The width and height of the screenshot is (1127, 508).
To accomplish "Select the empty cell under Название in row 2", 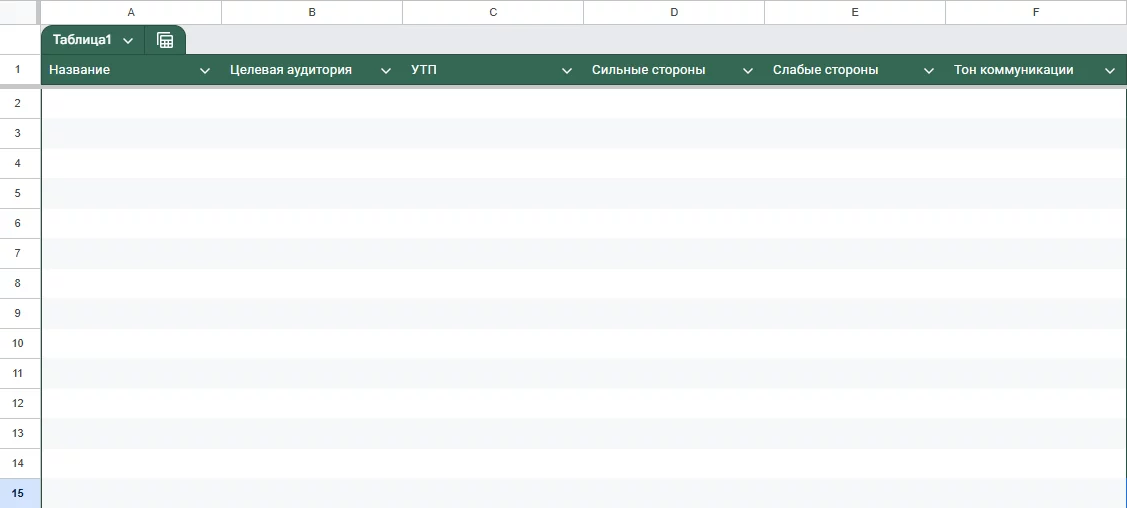I will click(131, 103).
